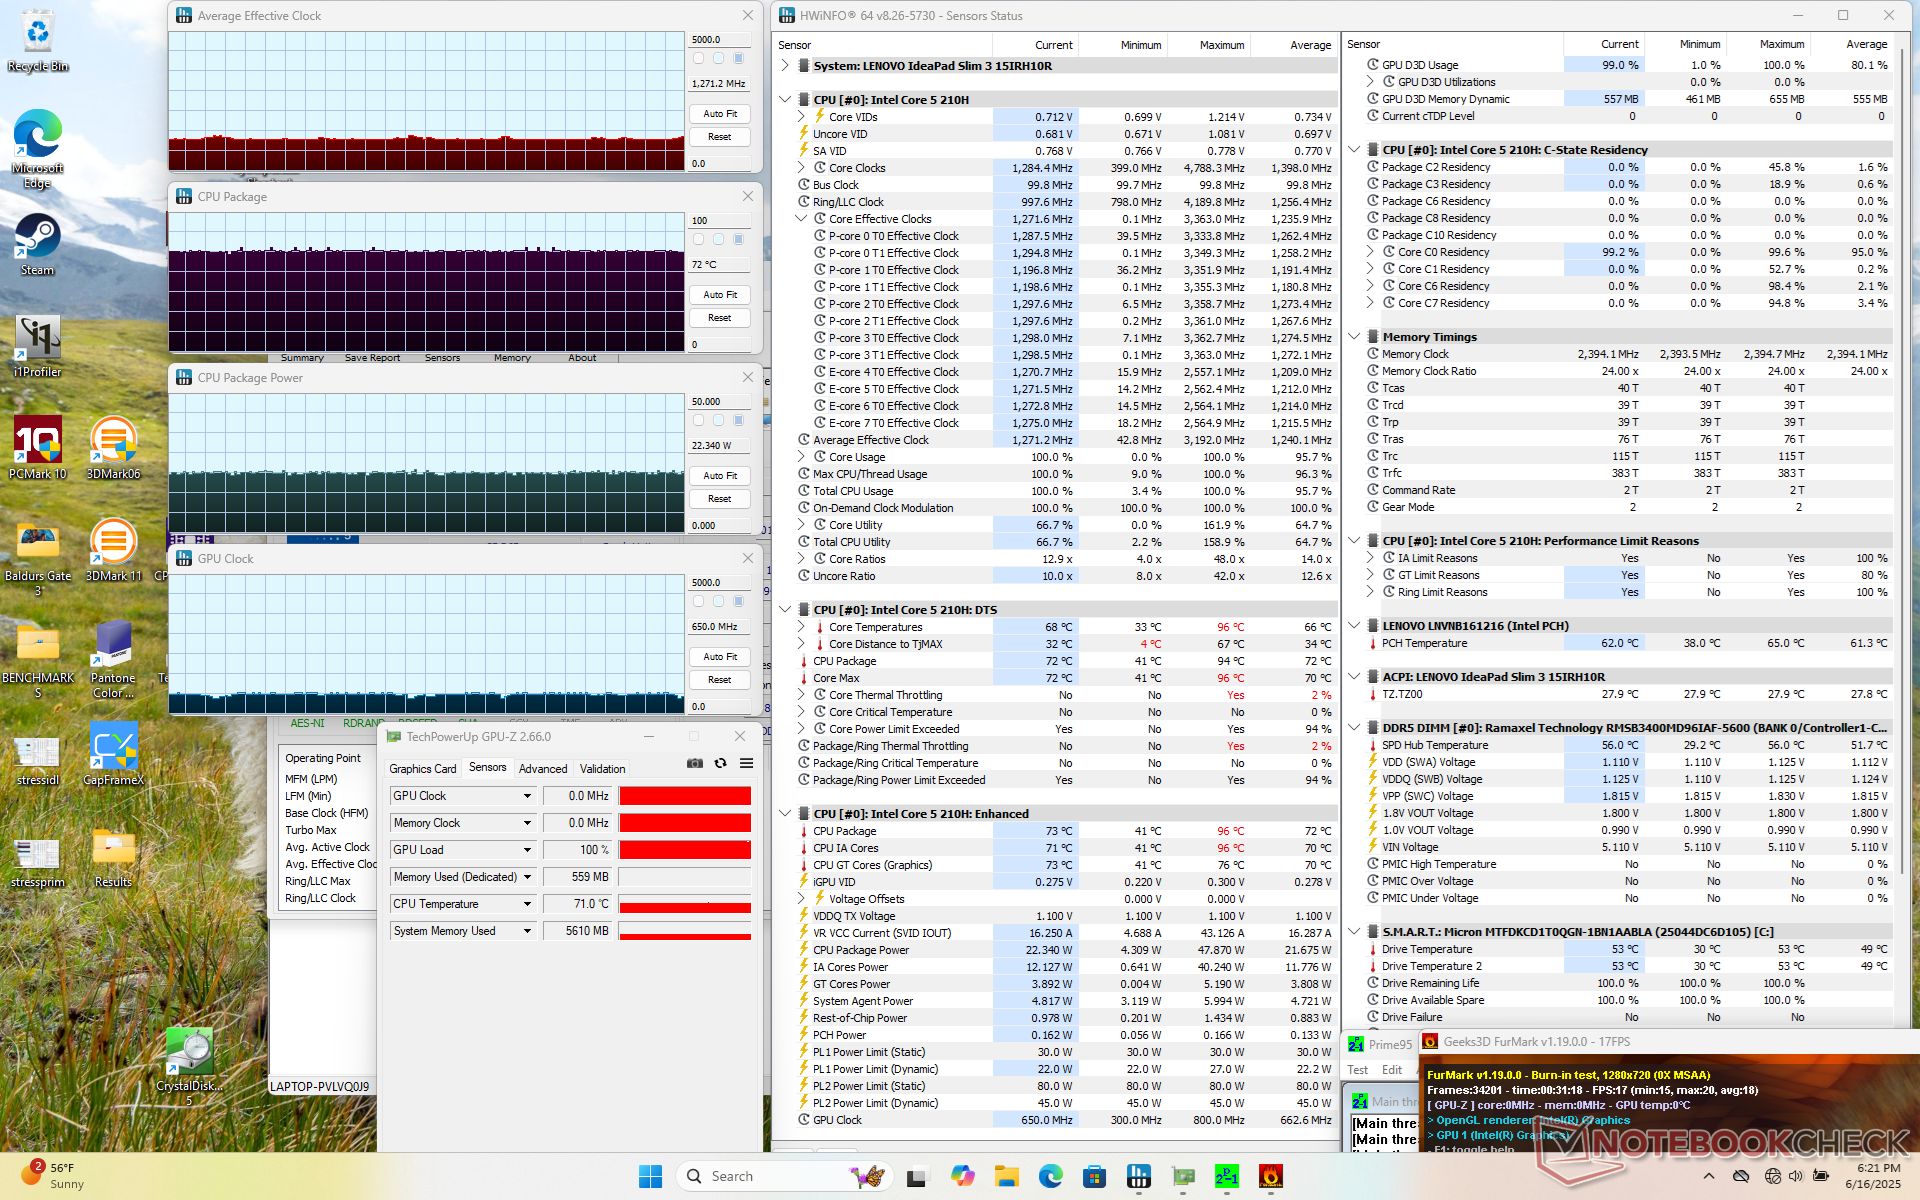Collapse the Memory Timings section
This screenshot has height=1200, width=1920.
coord(1354,337)
